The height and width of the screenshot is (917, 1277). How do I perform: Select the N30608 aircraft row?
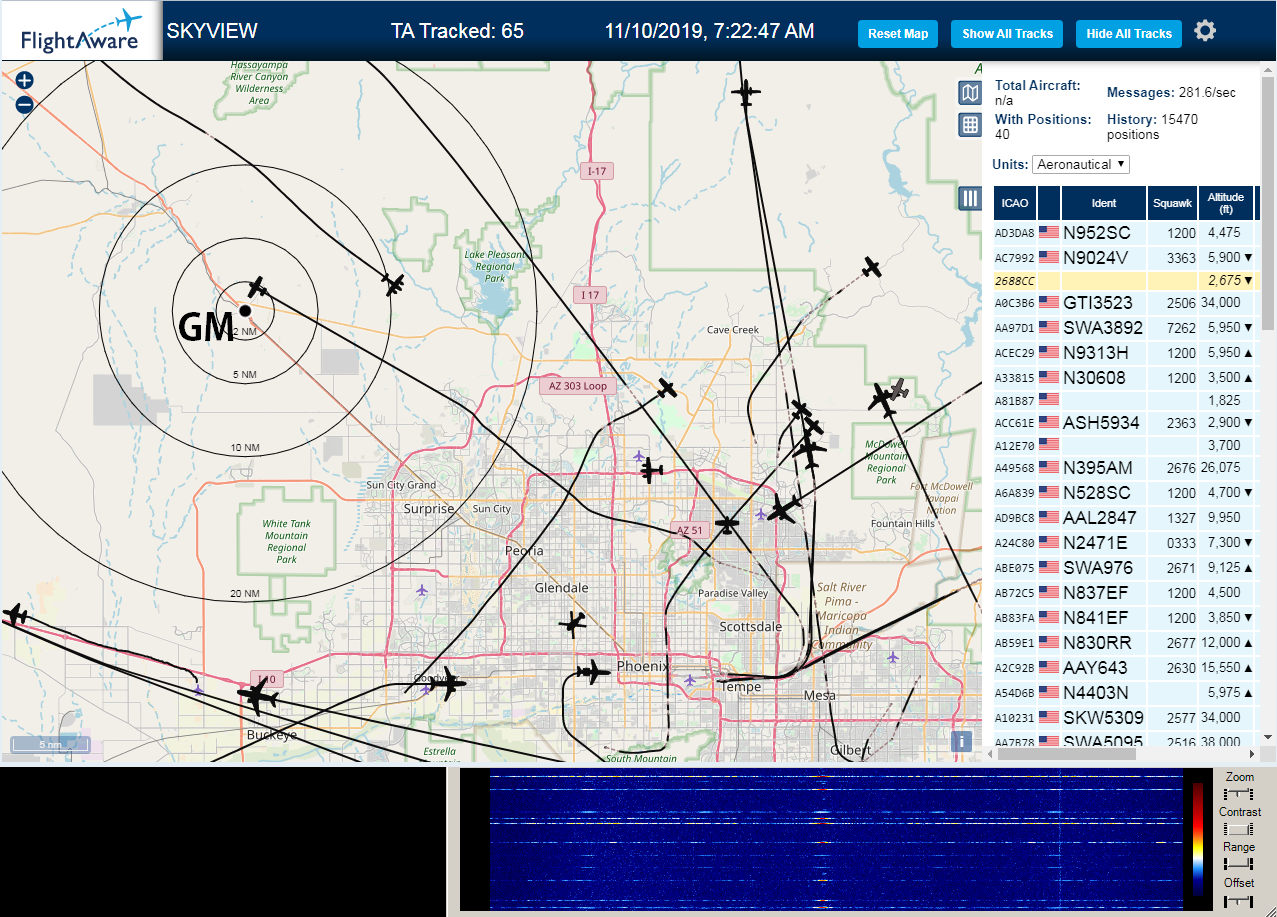(x=1125, y=378)
